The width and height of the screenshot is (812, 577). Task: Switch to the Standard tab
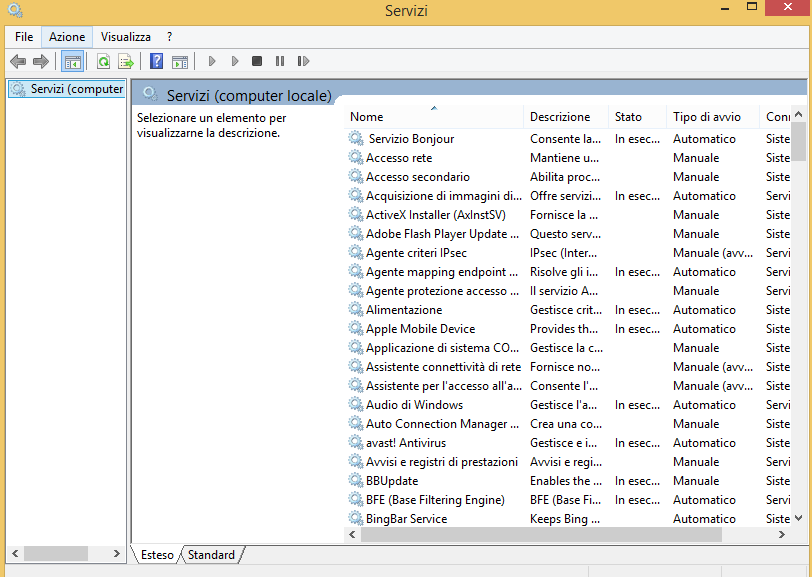pos(211,555)
